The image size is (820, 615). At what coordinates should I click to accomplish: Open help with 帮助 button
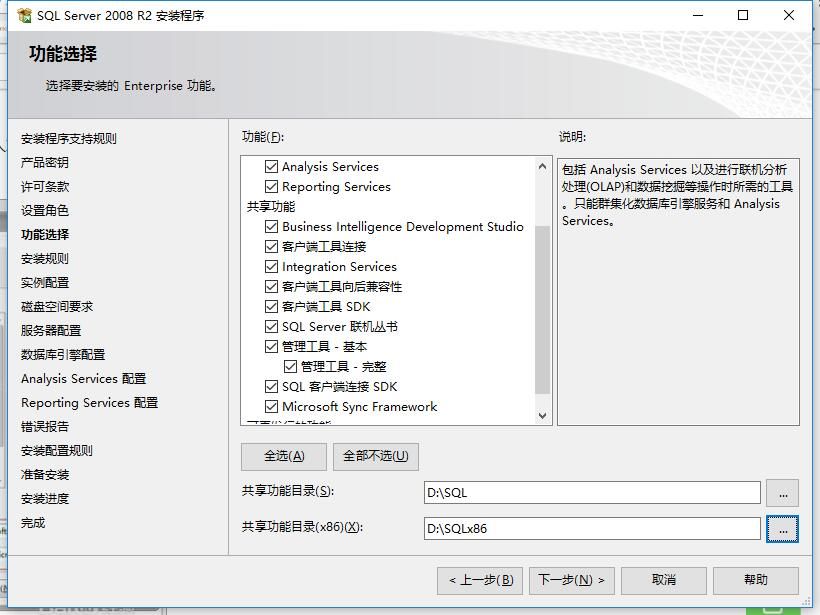[756, 580]
